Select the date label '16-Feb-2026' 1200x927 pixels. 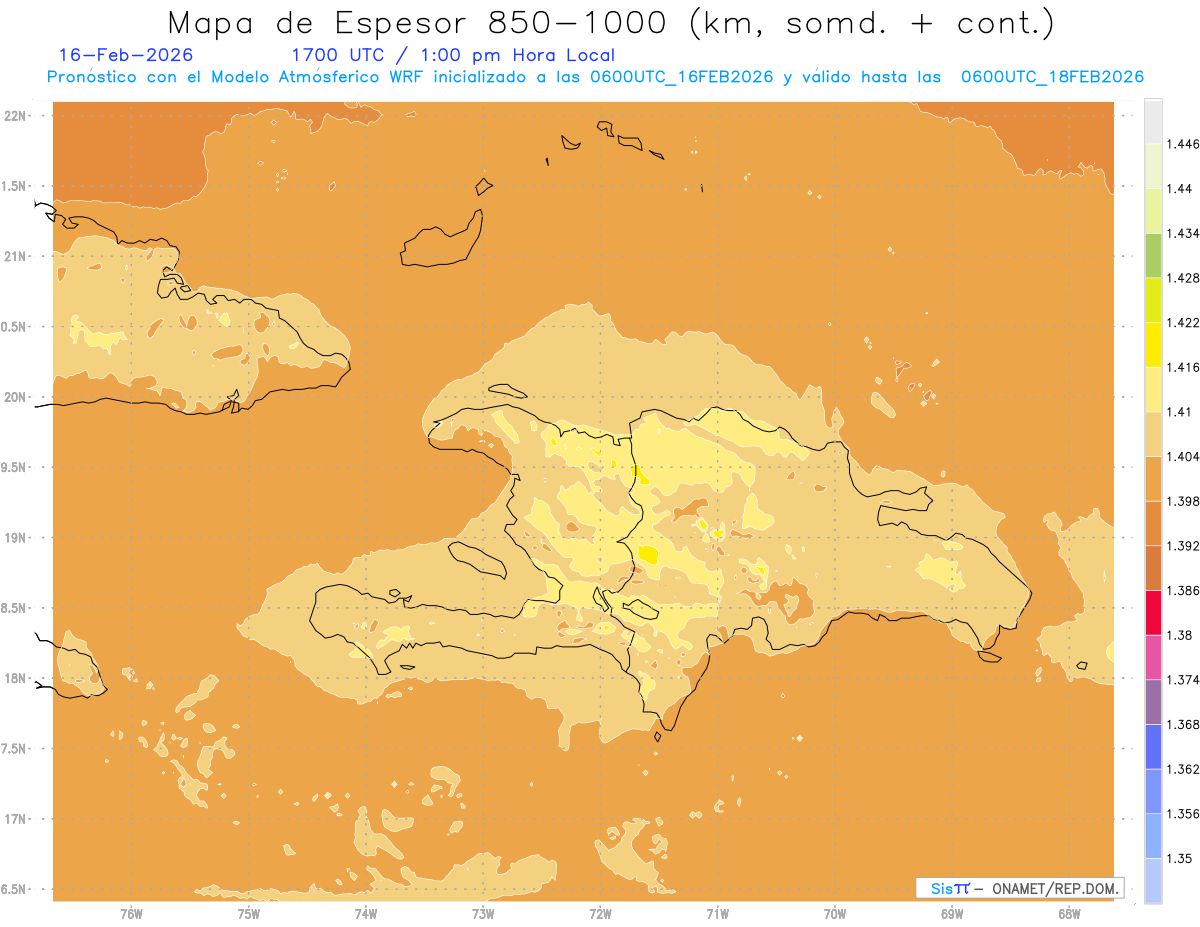pos(126,55)
